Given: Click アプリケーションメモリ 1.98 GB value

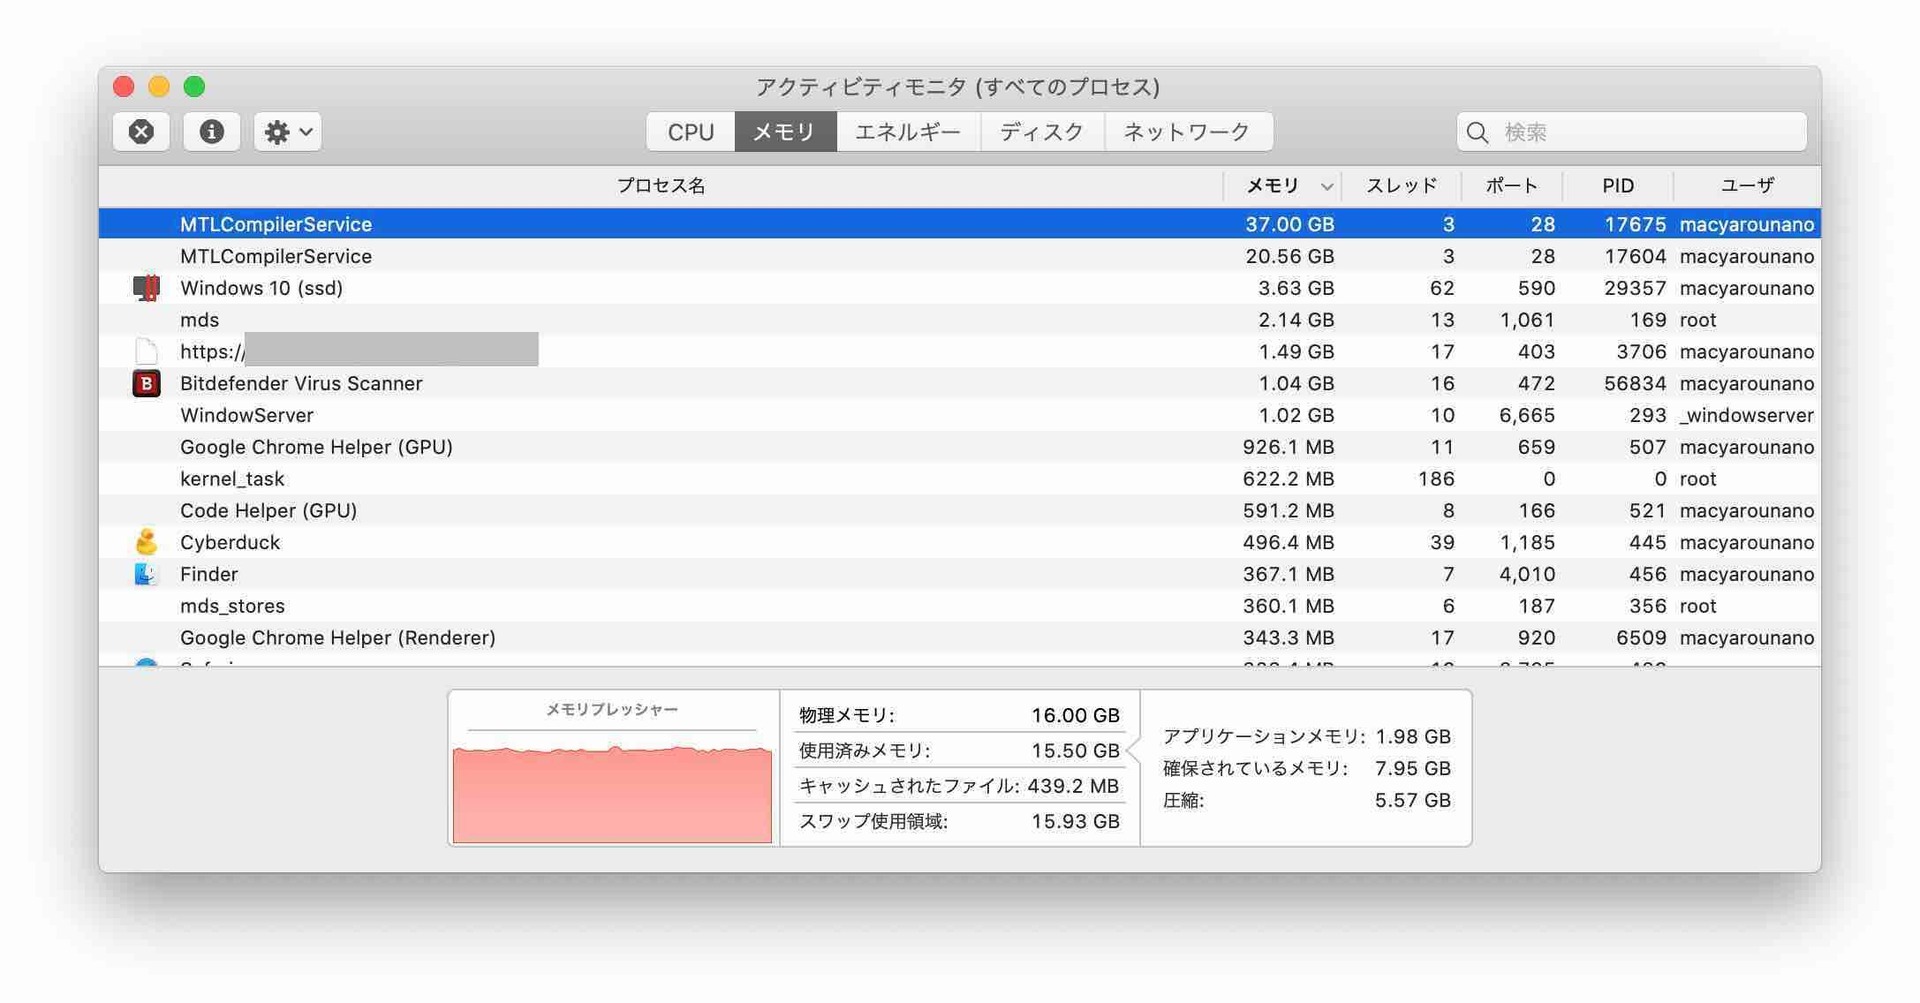Looking at the screenshot, I should pos(1412,736).
